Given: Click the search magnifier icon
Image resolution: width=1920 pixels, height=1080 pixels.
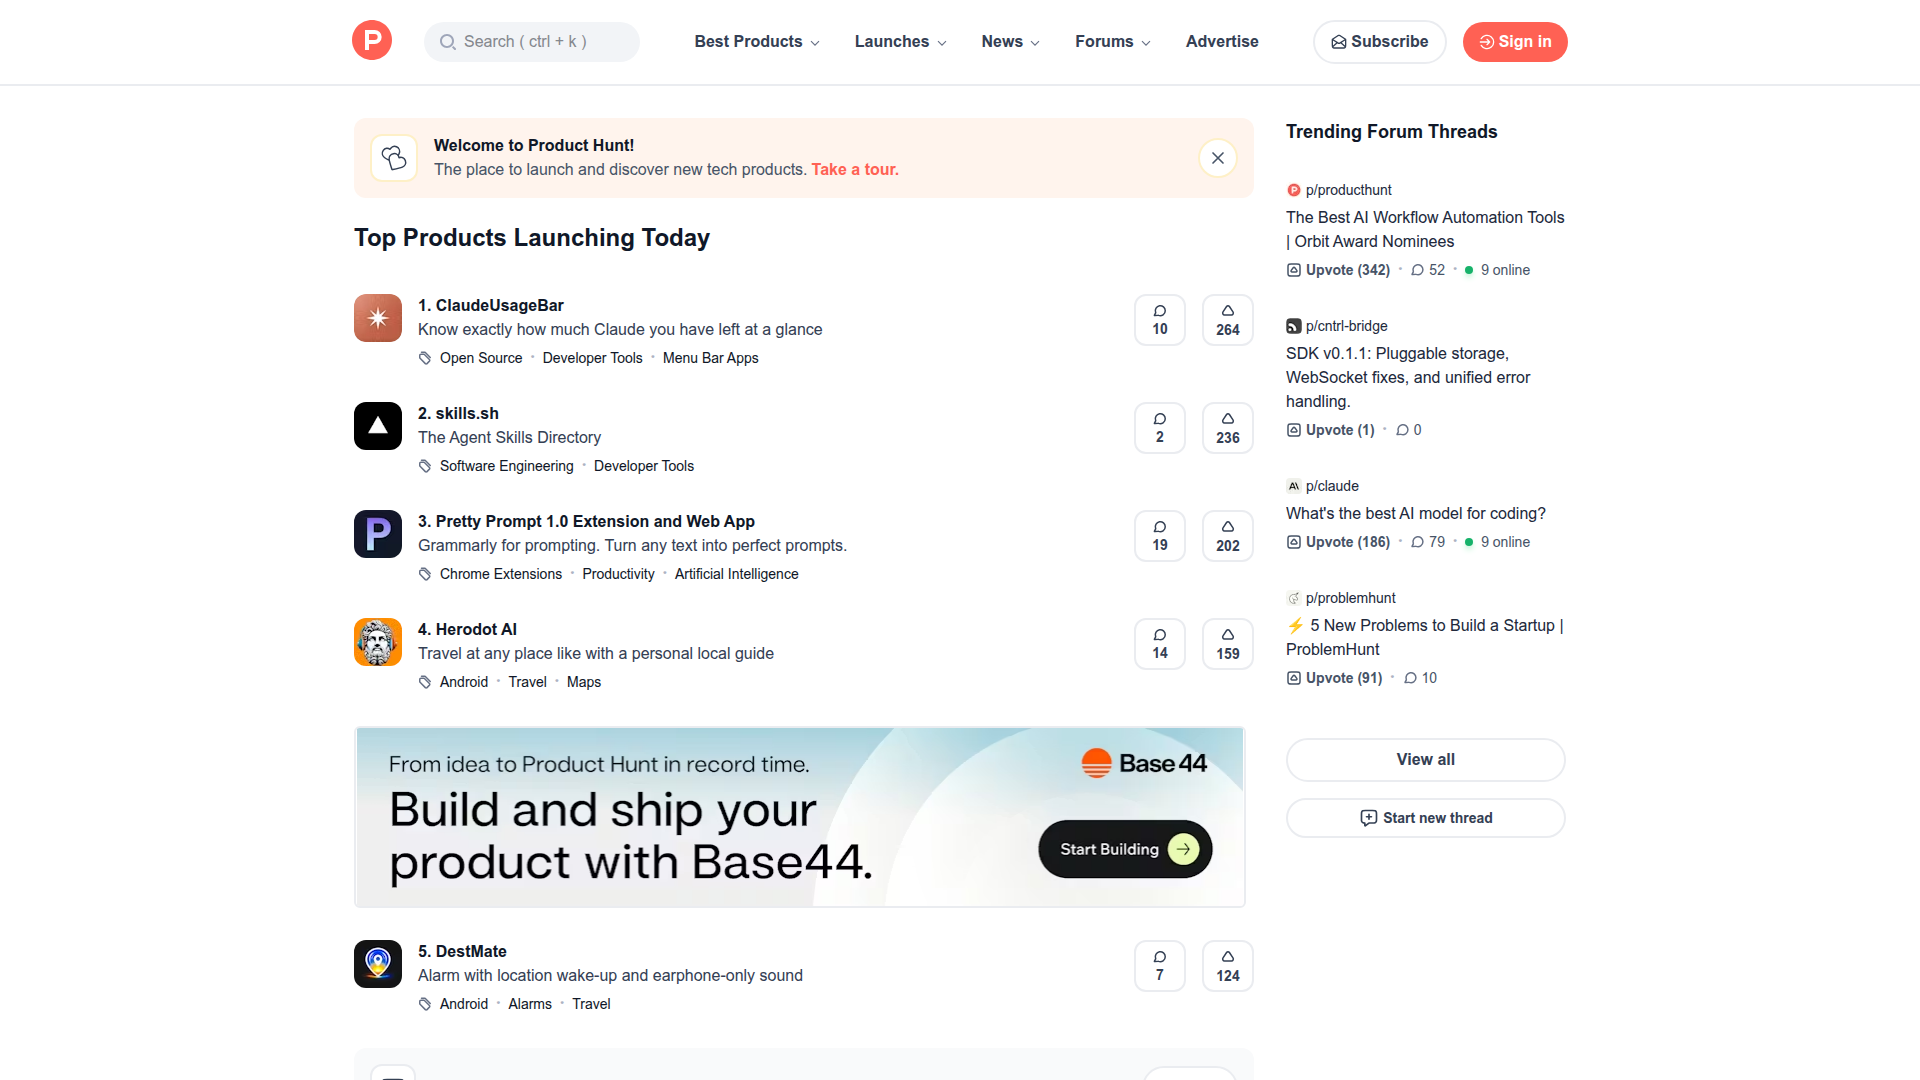Looking at the screenshot, I should pos(448,41).
